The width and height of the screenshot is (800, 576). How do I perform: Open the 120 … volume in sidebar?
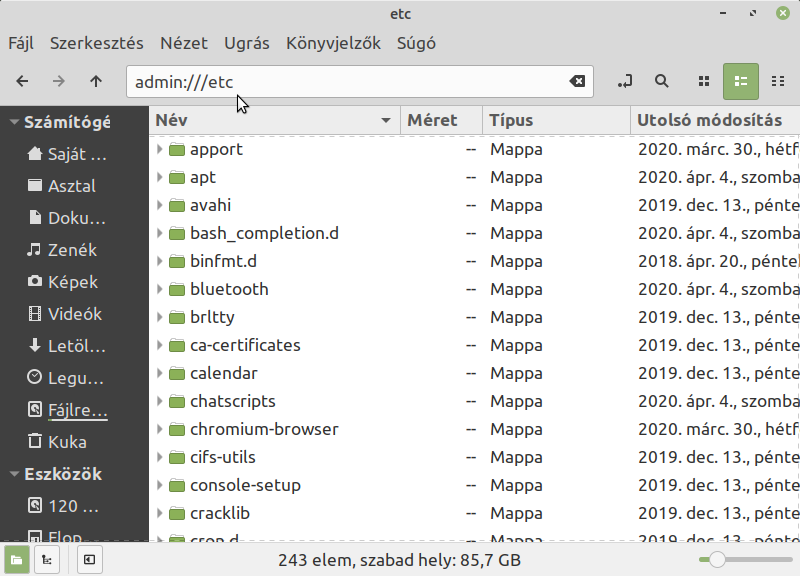pos(63,506)
